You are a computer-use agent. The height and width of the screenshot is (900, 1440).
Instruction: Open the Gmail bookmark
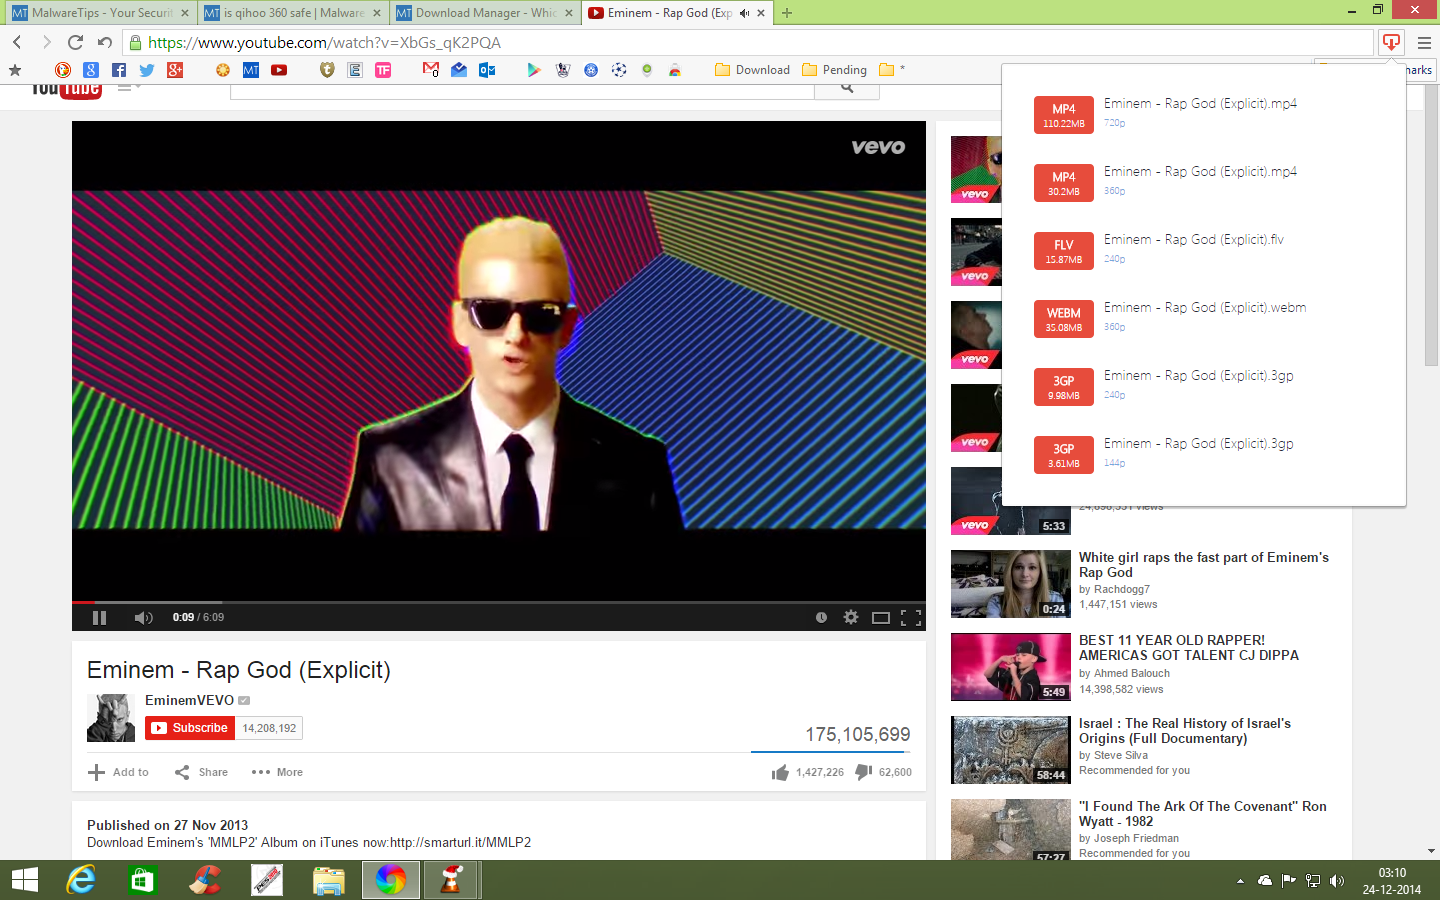pyautogui.click(x=431, y=70)
